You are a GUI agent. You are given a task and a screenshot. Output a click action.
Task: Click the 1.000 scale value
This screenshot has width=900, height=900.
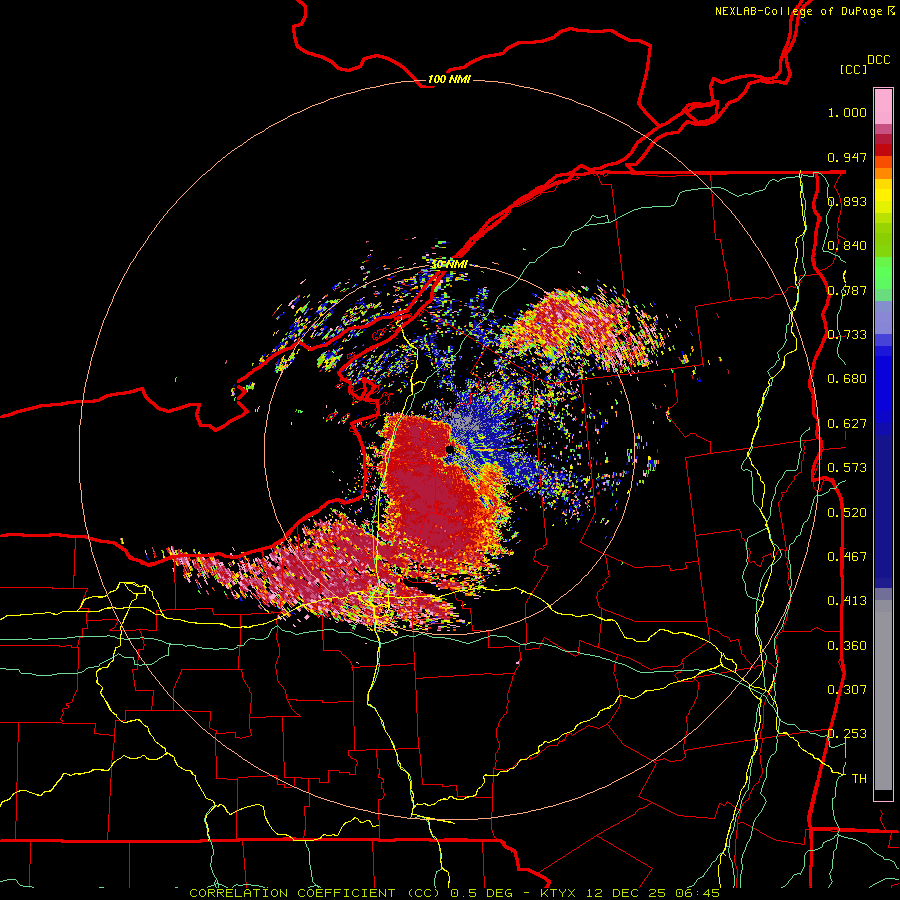click(847, 112)
